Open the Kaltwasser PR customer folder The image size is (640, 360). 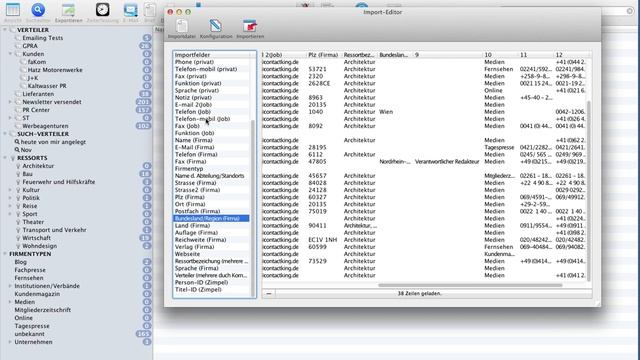pos(47,86)
